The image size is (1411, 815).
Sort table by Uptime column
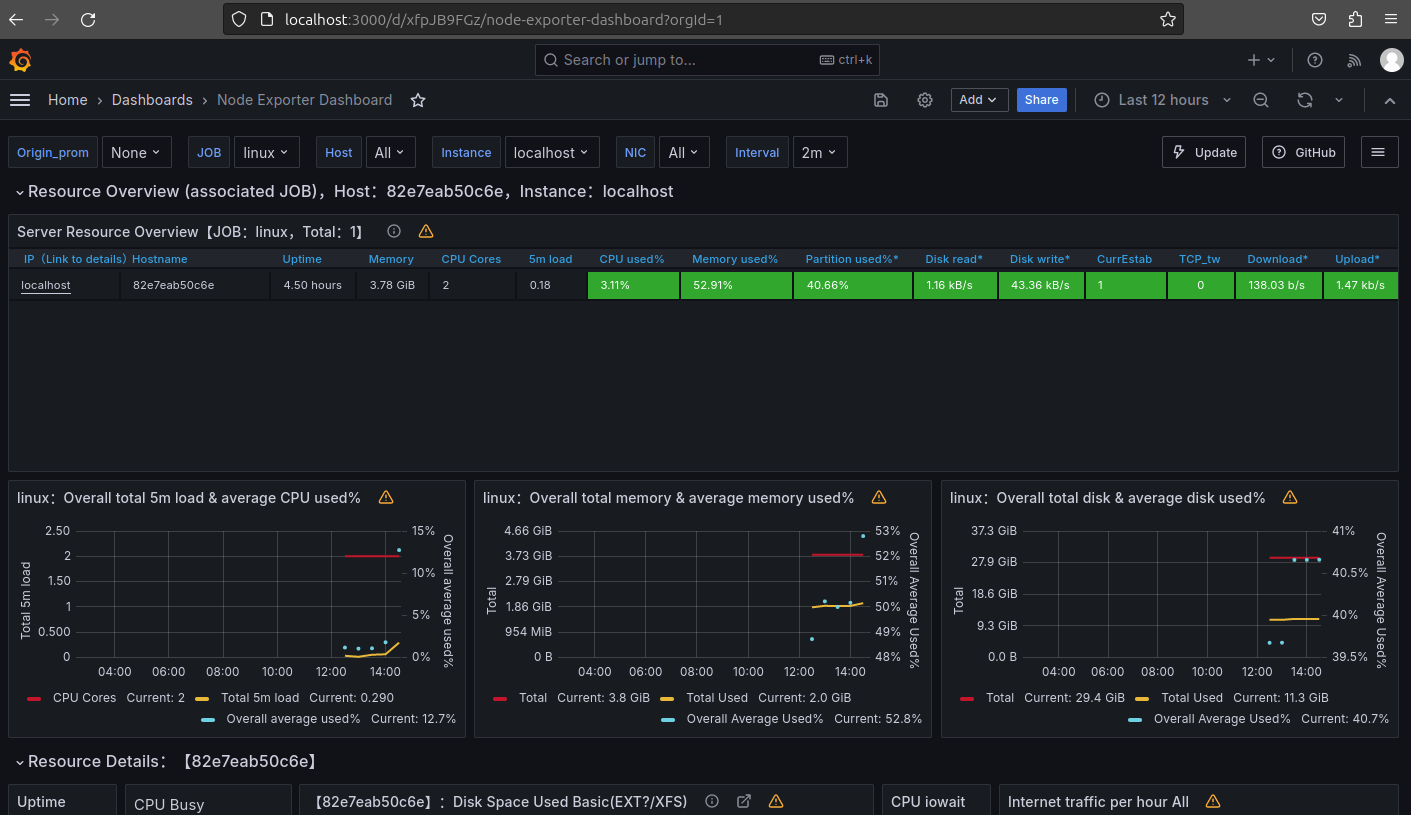(x=302, y=259)
